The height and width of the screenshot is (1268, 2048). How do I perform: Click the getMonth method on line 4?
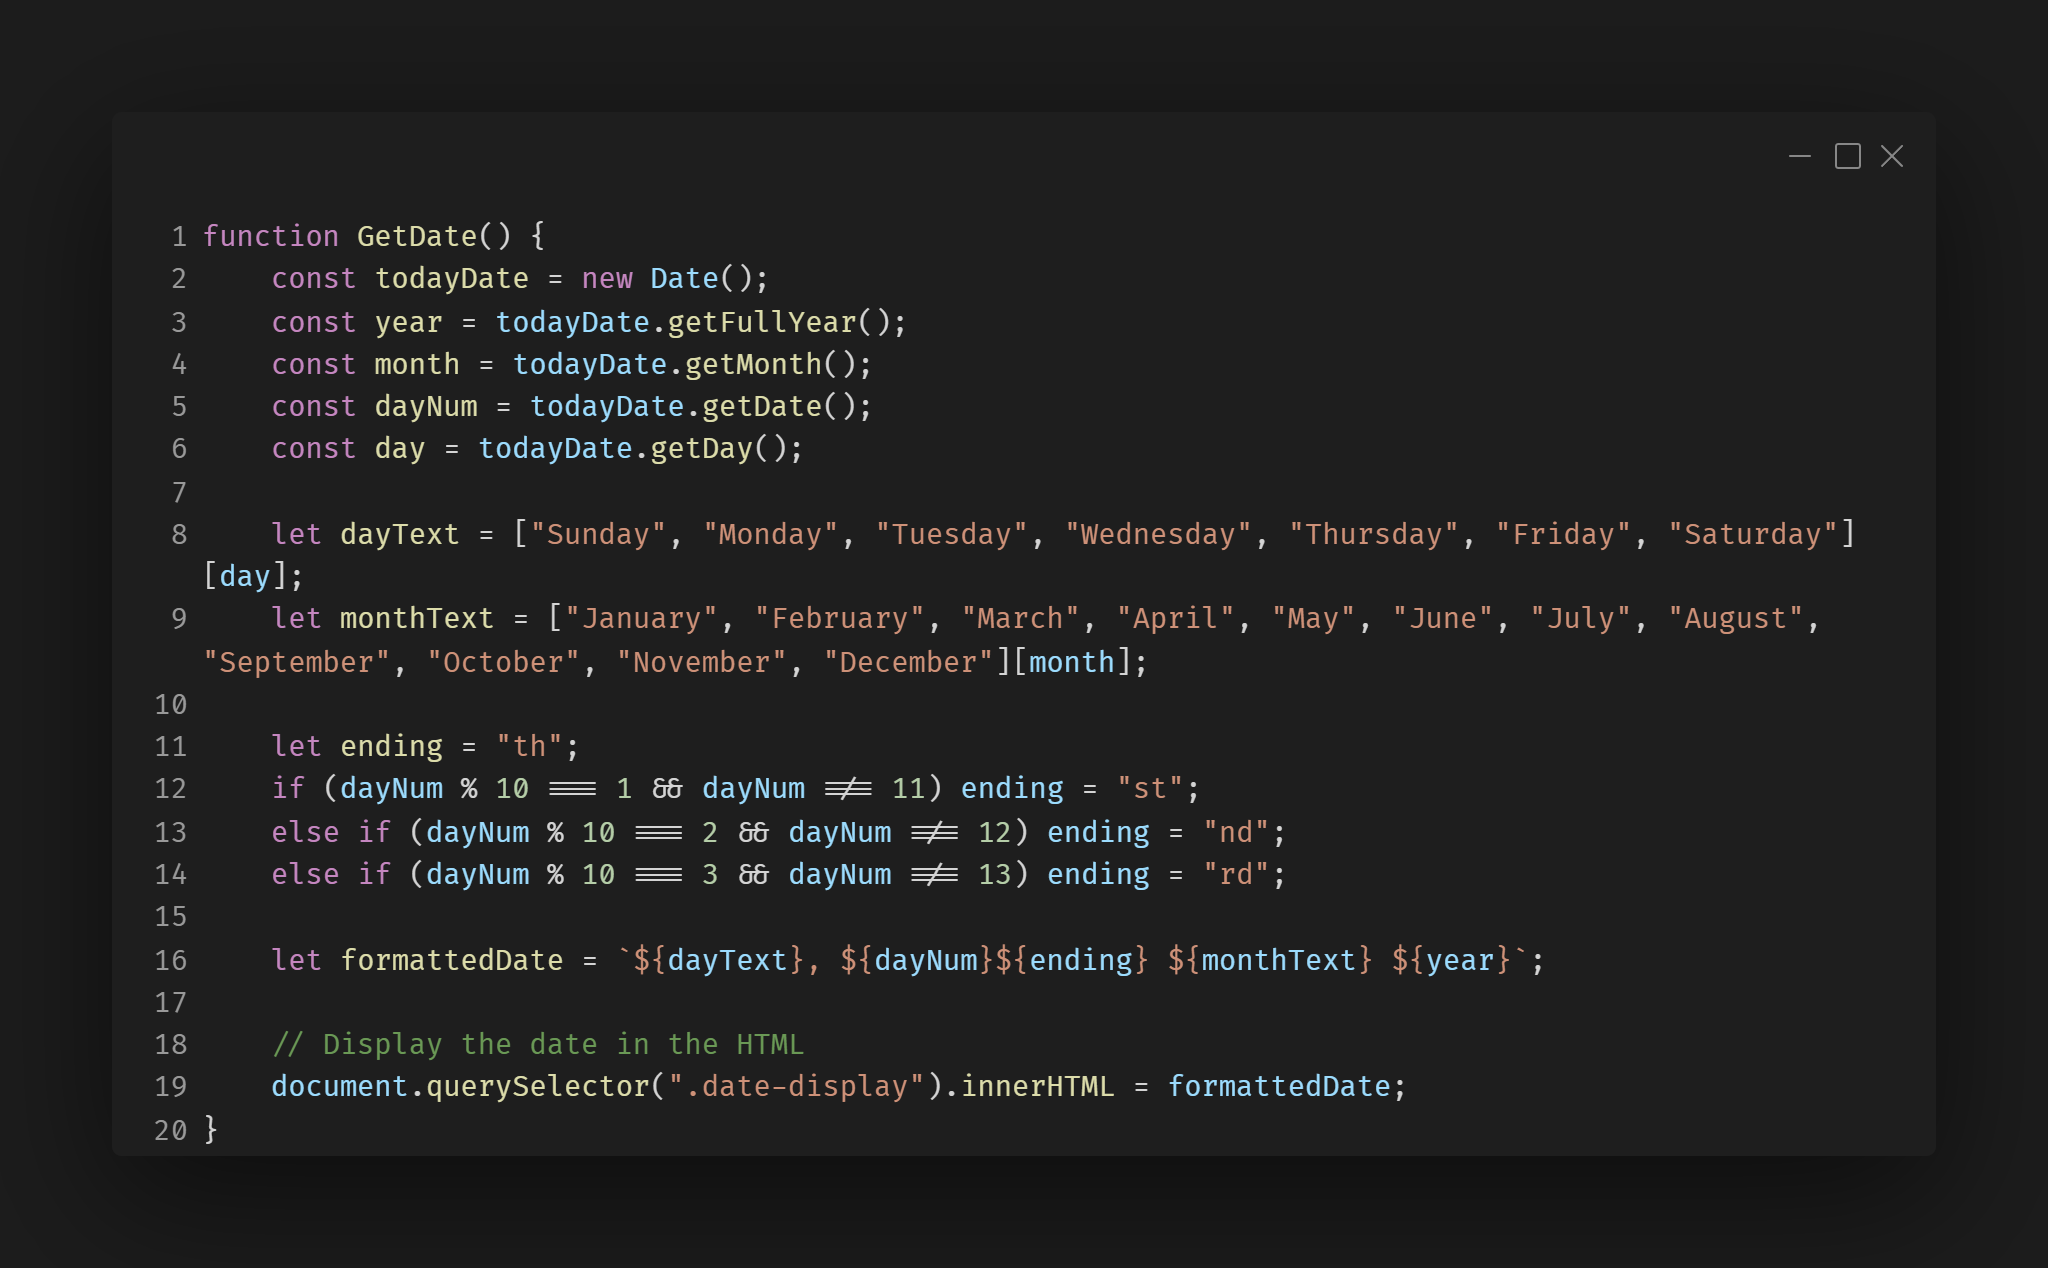click(753, 364)
